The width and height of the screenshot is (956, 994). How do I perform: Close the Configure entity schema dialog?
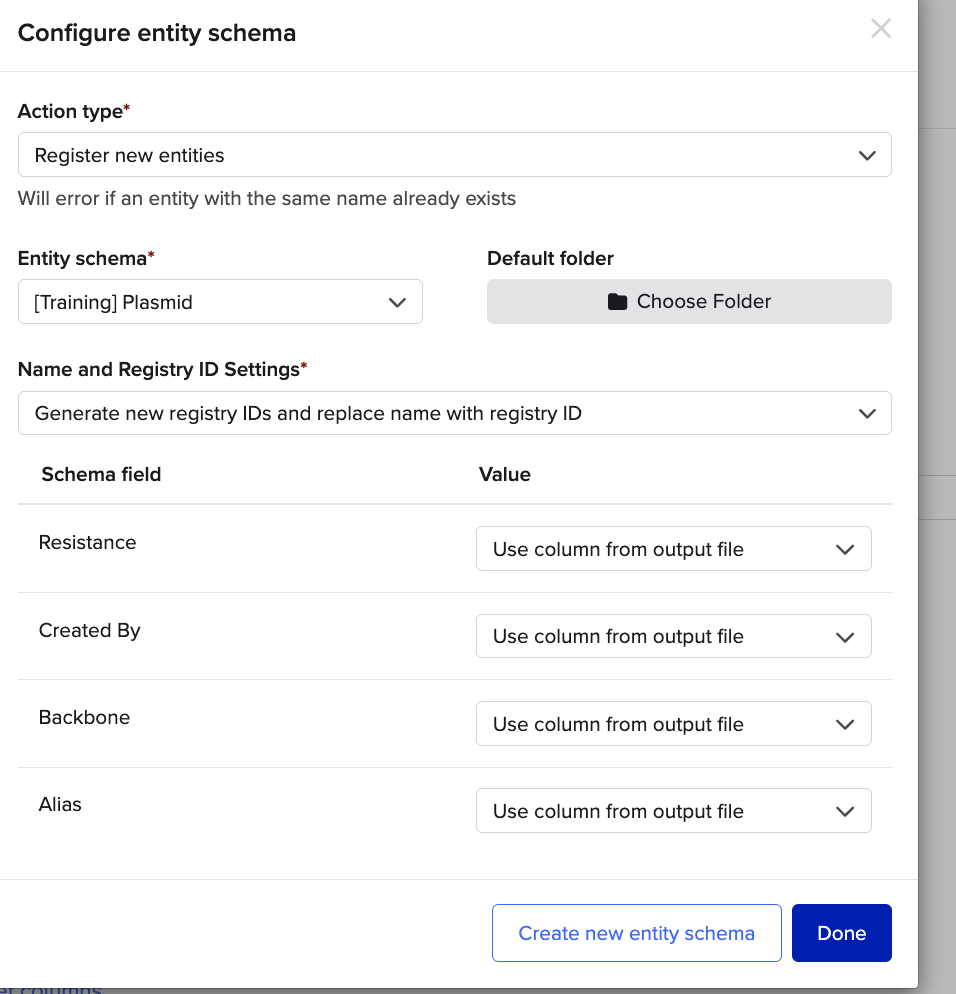pyautogui.click(x=880, y=29)
